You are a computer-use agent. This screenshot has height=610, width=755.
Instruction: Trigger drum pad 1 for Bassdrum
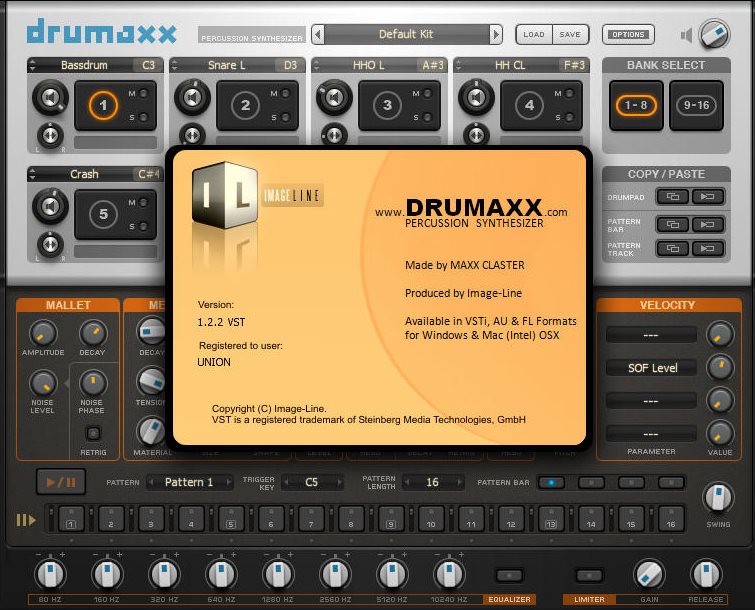[x=102, y=105]
